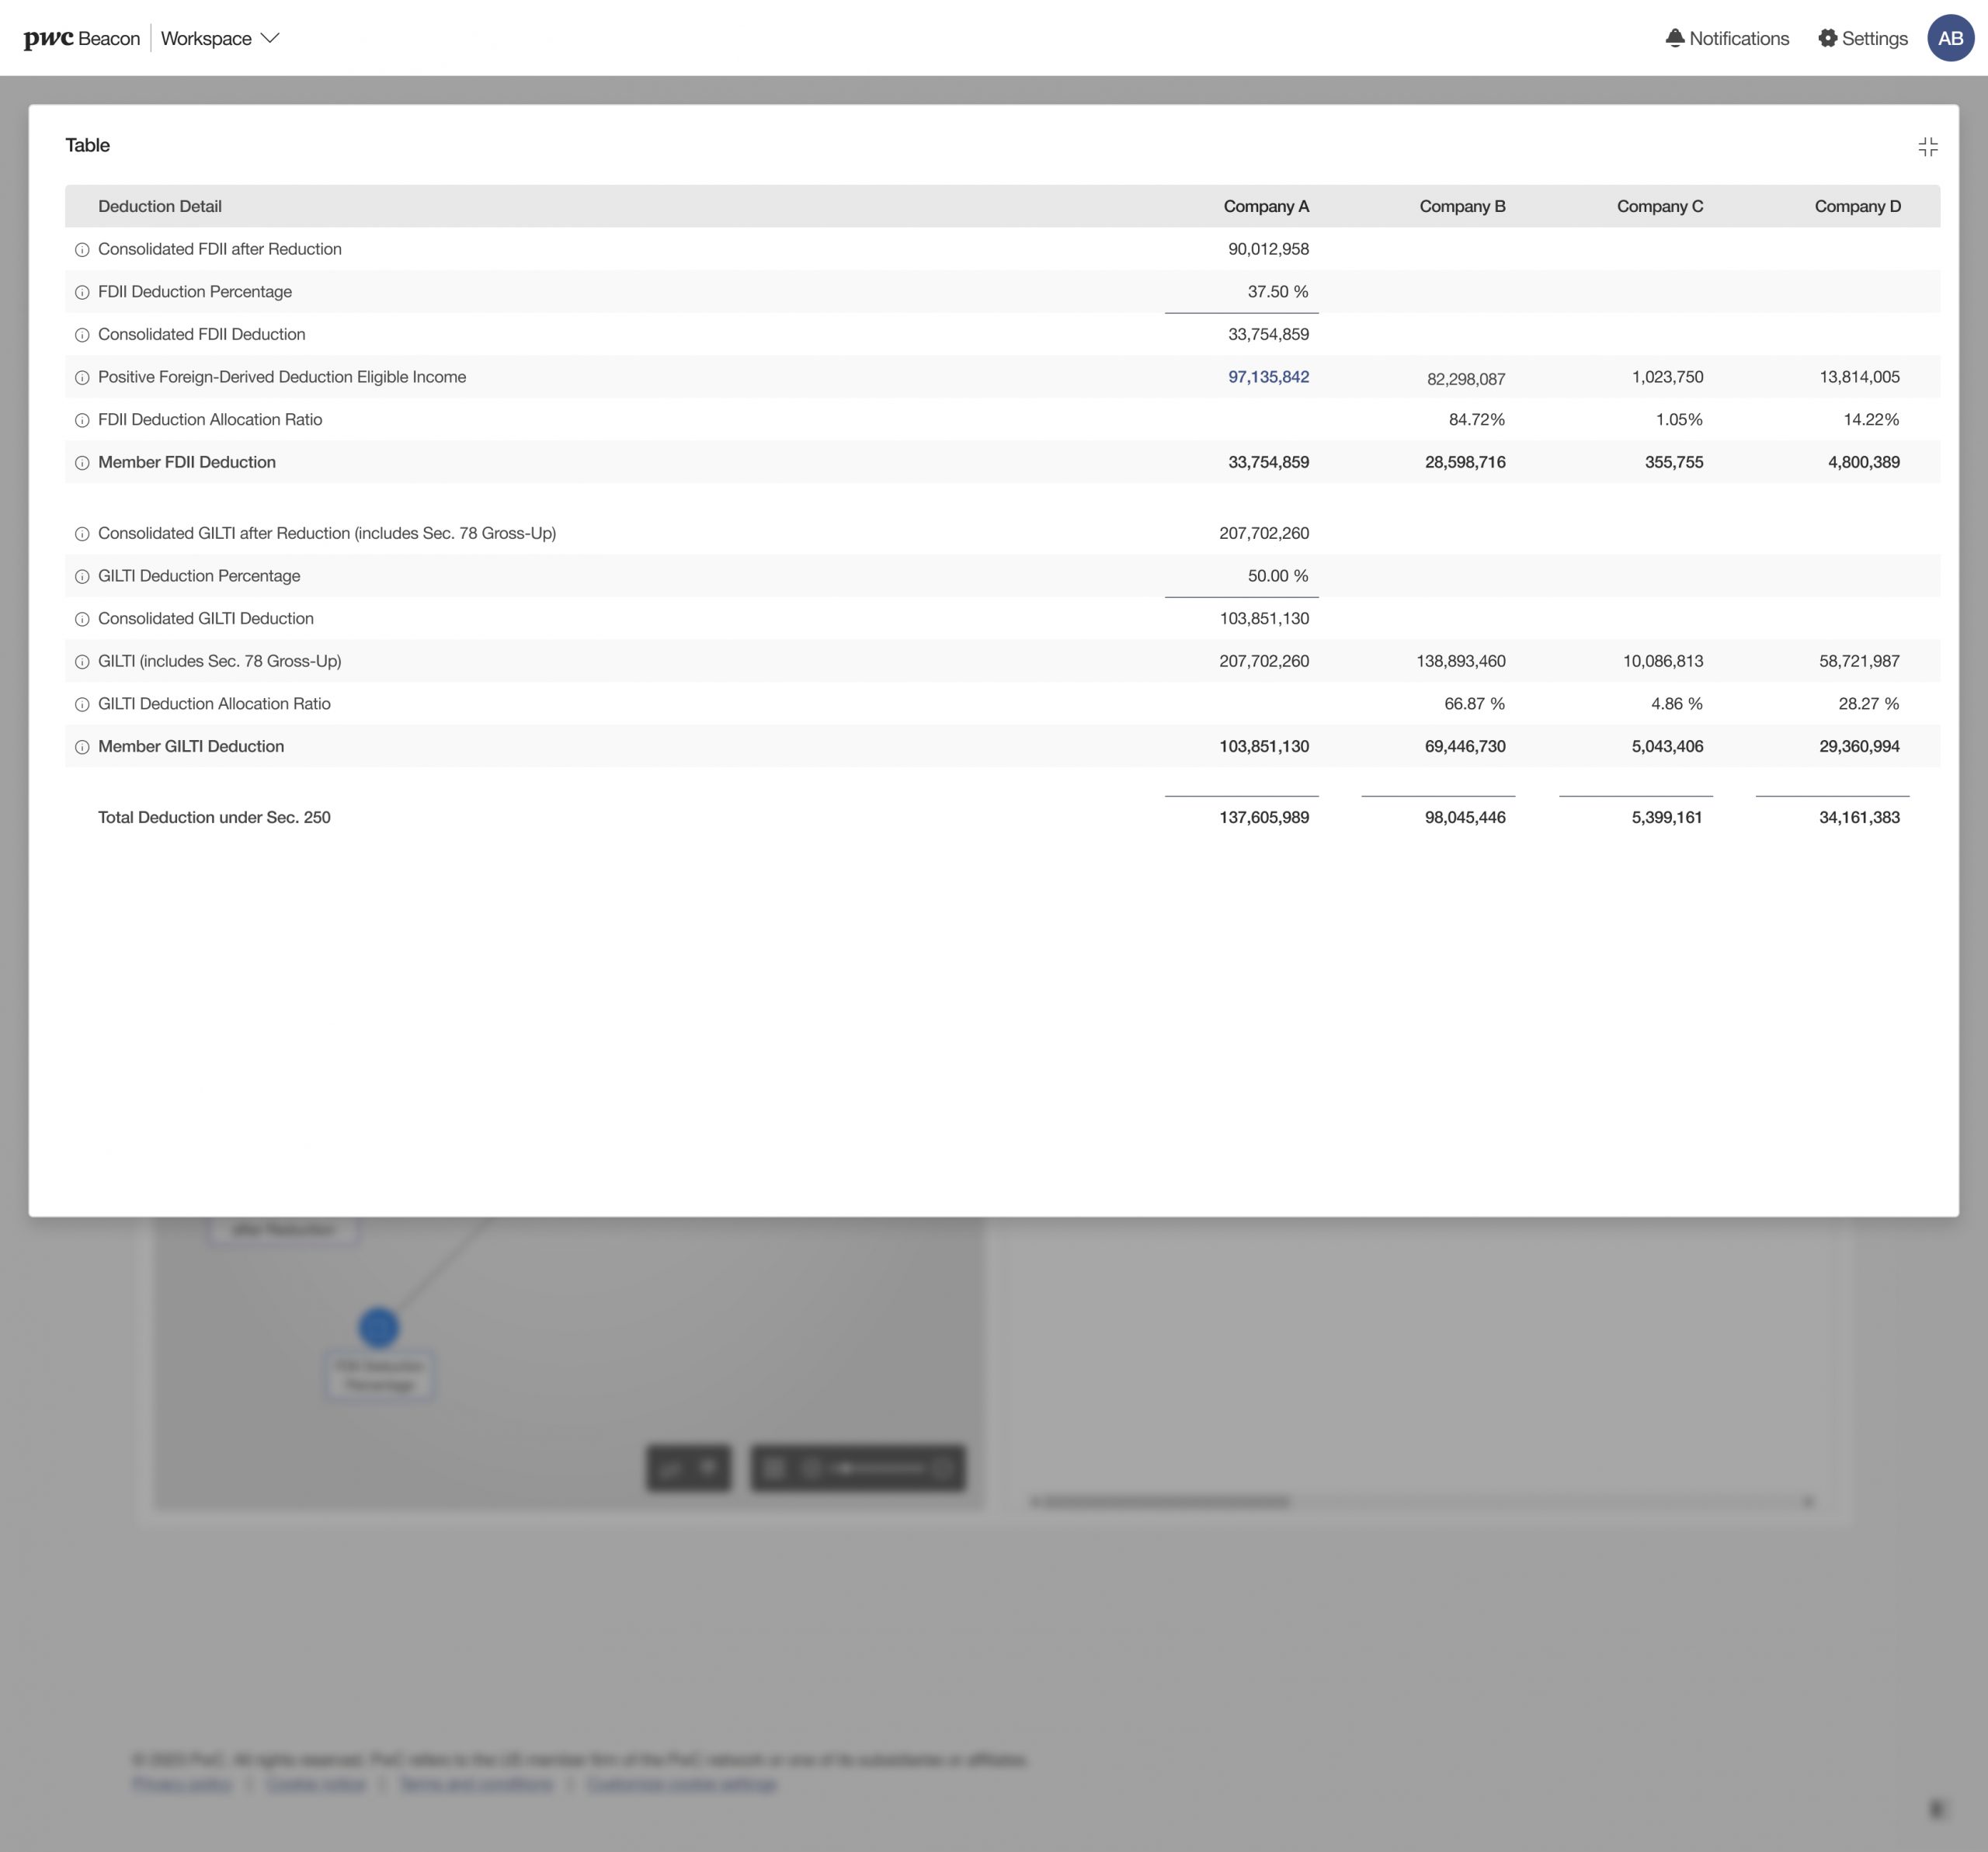Select Company B GILTI value 138,893,460
Image resolution: width=1988 pixels, height=1852 pixels.
tap(1461, 661)
